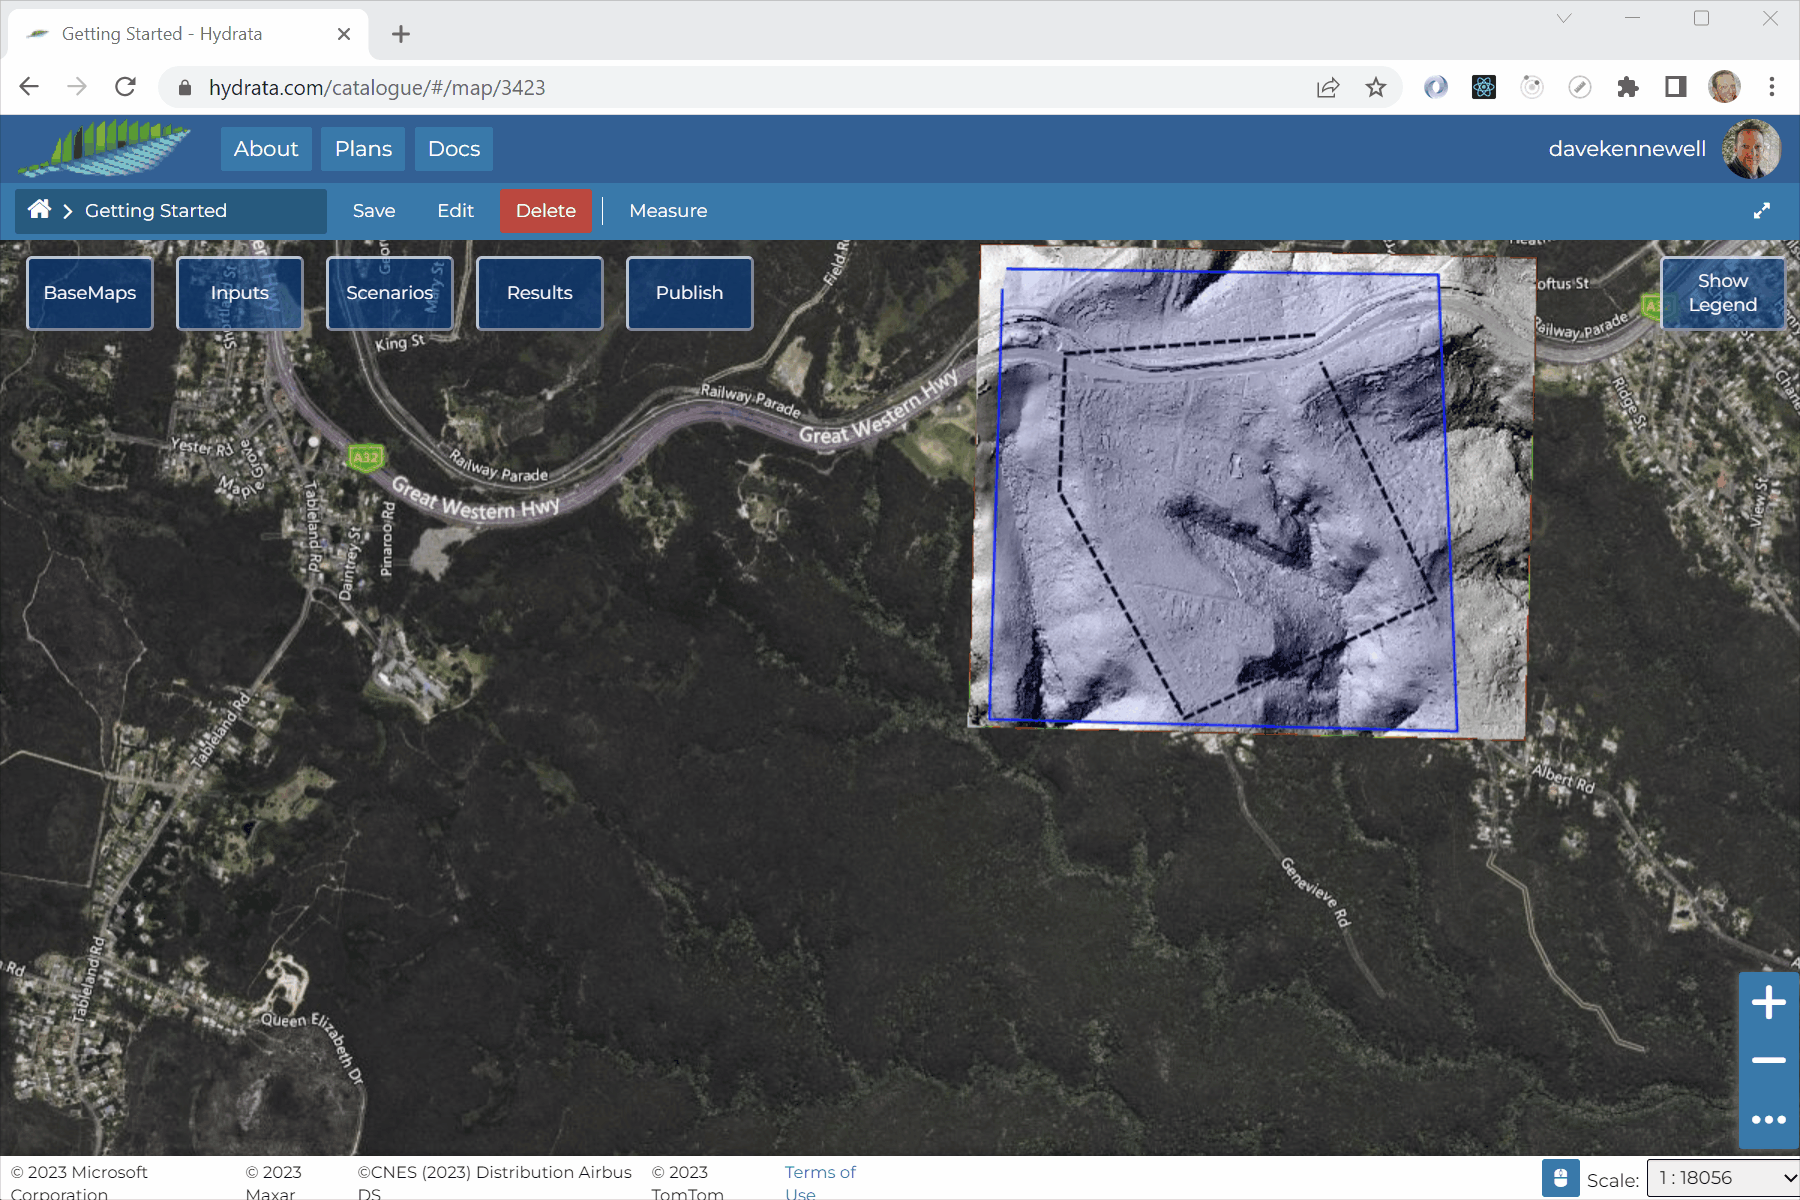This screenshot has width=1800, height=1200.
Task: Expand the BaseMaps panel
Action: (x=90, y=293)
